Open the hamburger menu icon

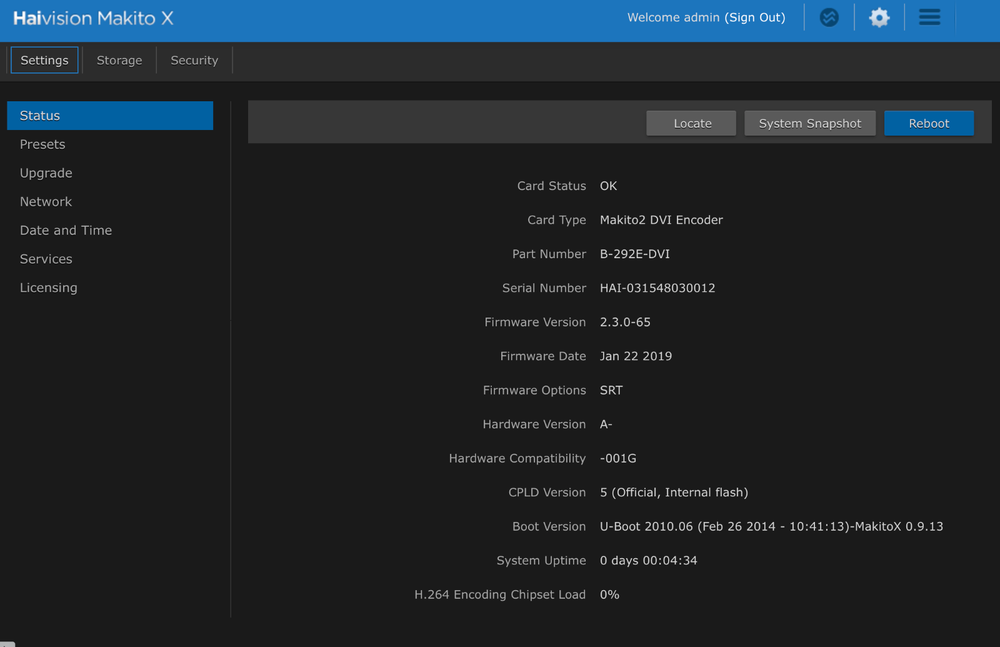pos(929,18)
